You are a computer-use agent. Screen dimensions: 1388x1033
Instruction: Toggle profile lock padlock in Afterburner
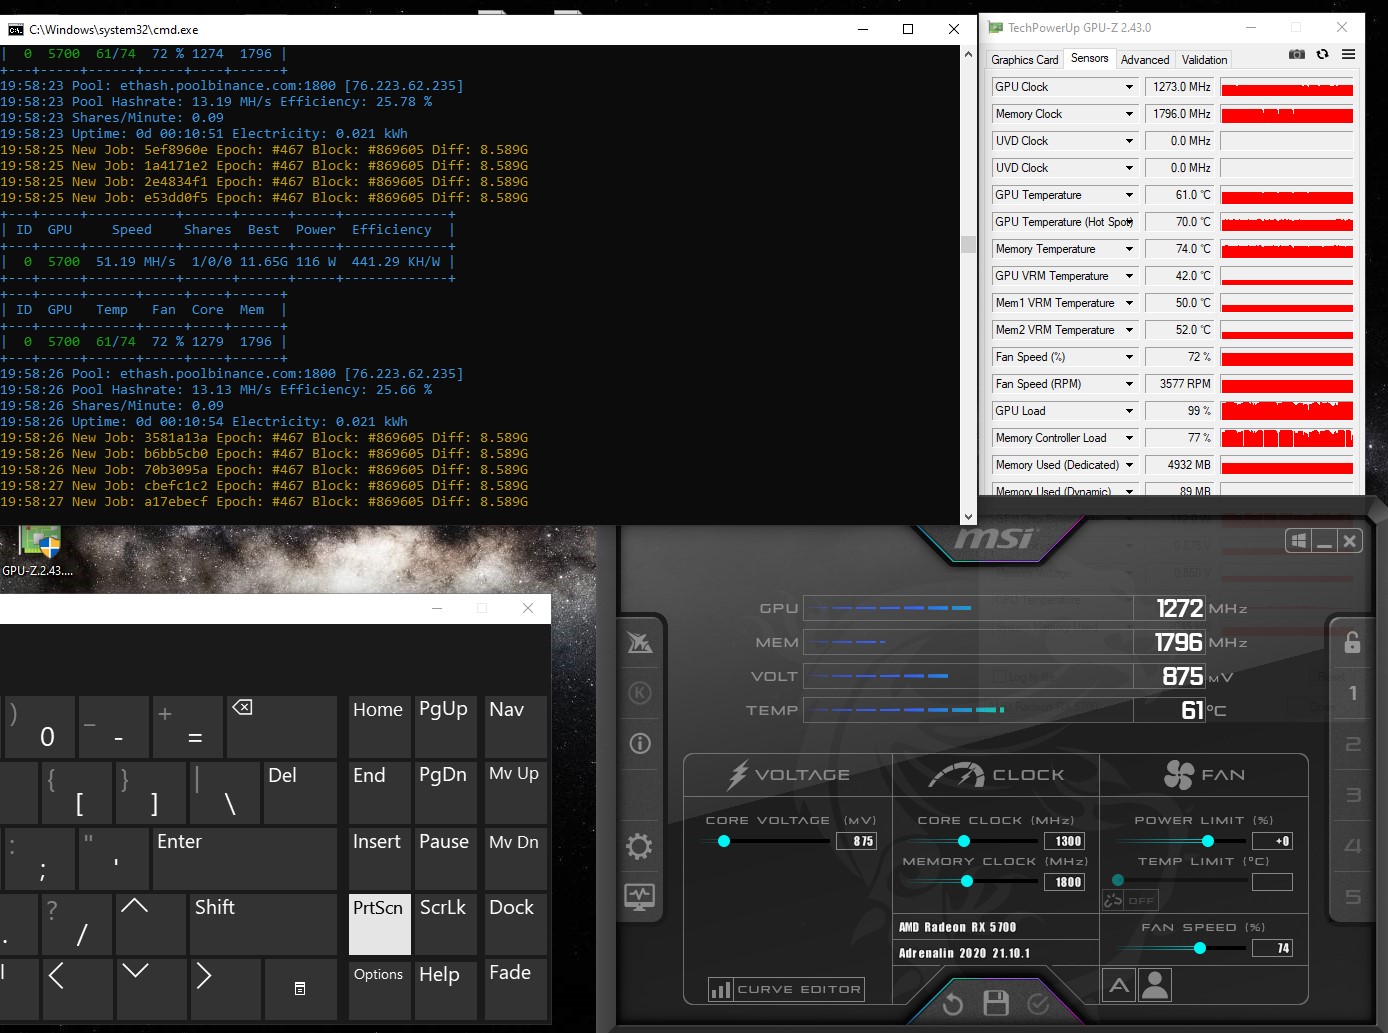(x=1352, y=642)
